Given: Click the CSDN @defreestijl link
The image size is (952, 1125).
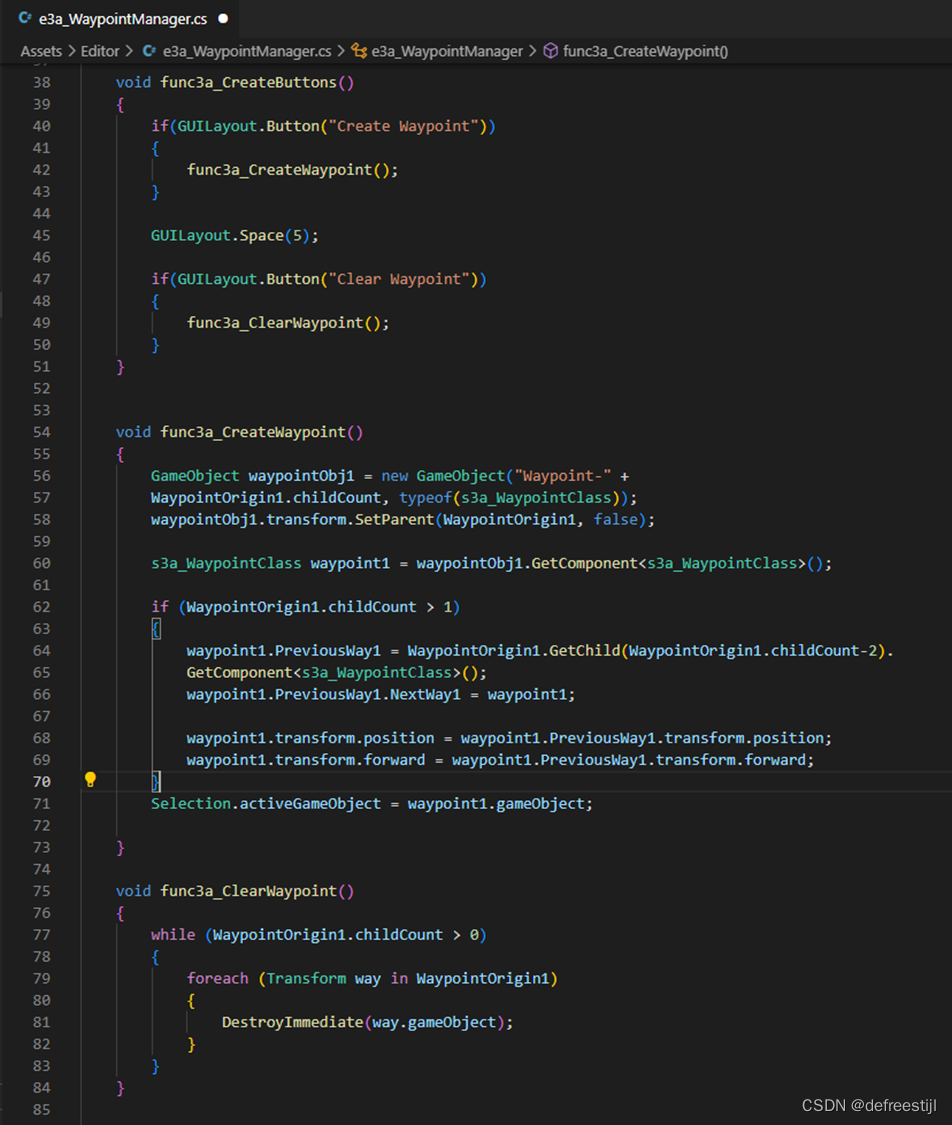Looking at the screenshot, I should click(x=872, y=1105).
